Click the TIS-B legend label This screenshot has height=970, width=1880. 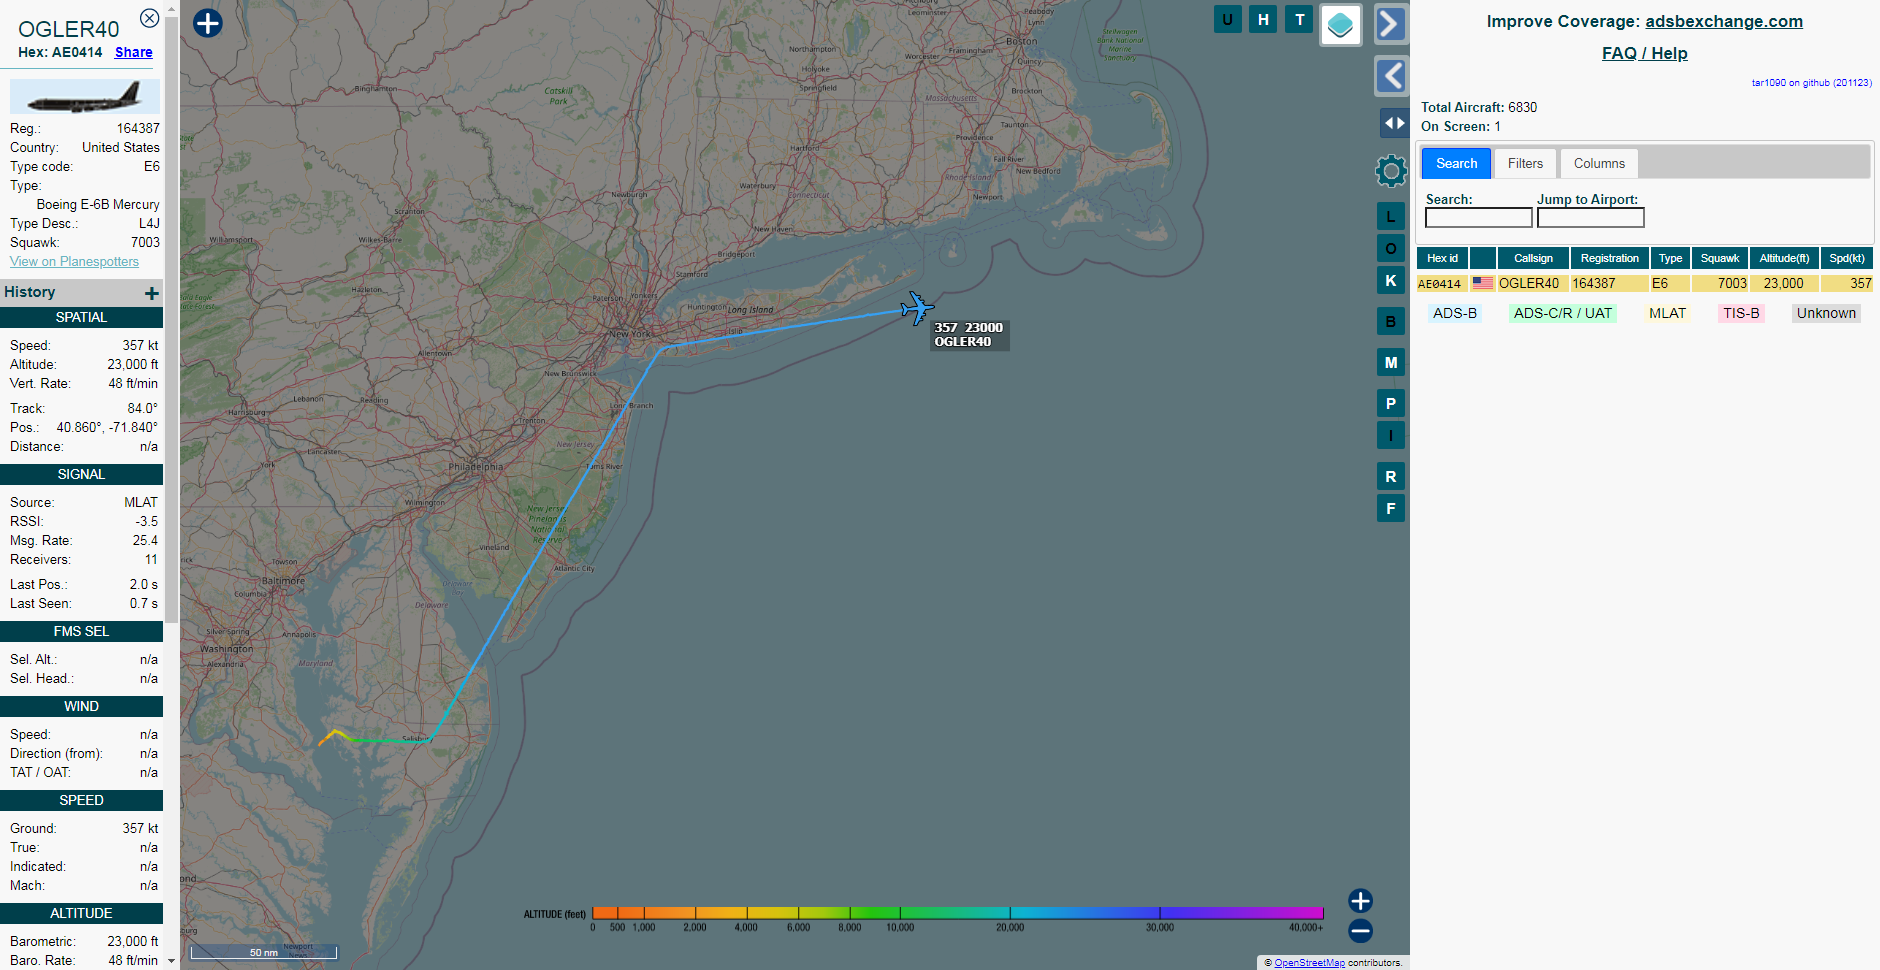(x=1741, y=313)
